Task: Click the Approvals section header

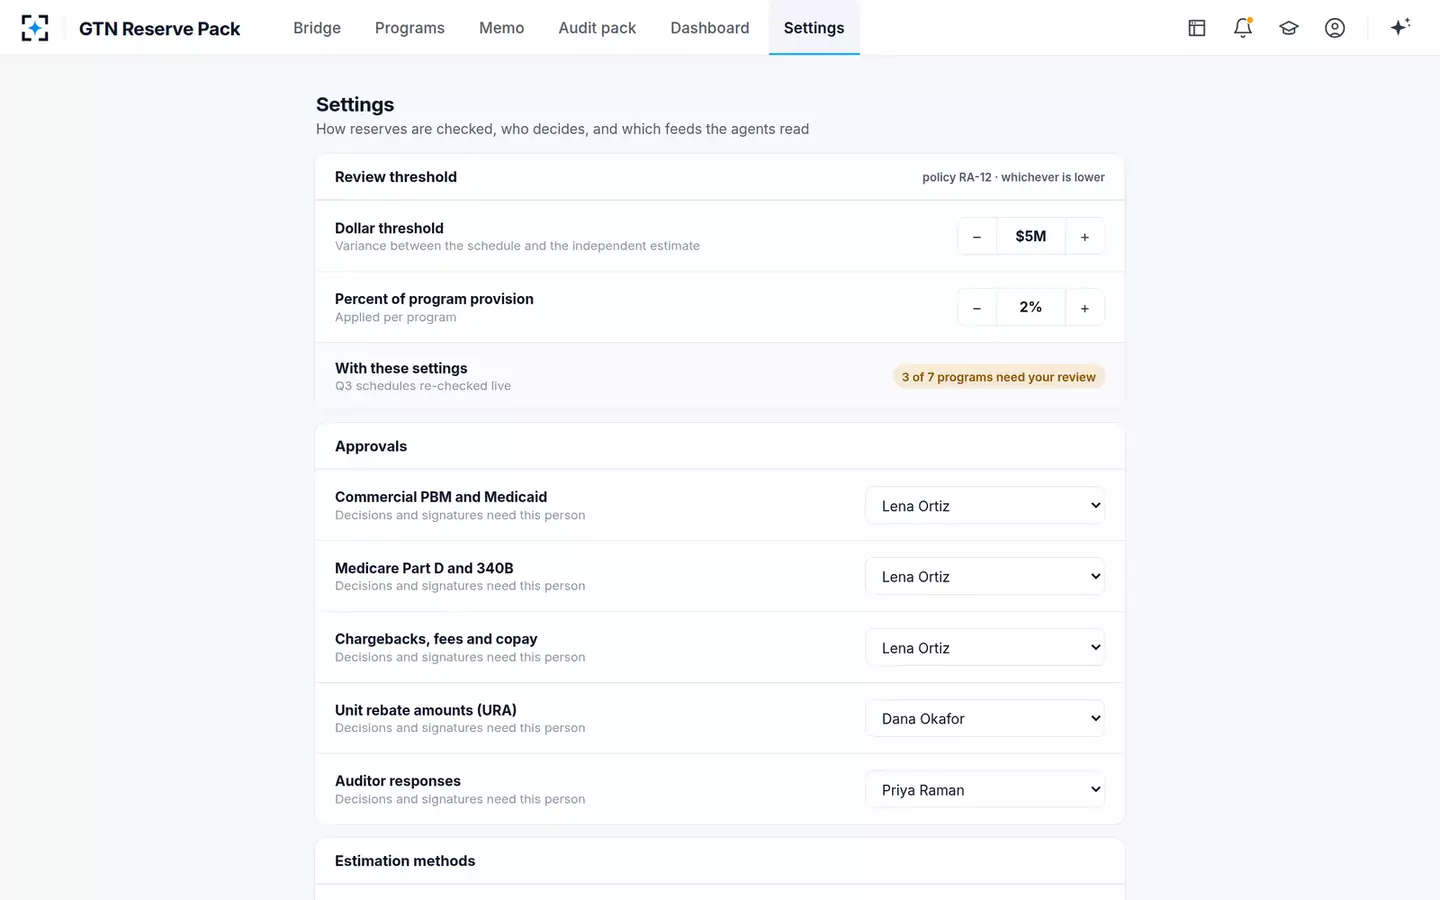Action: click(371, 447)
